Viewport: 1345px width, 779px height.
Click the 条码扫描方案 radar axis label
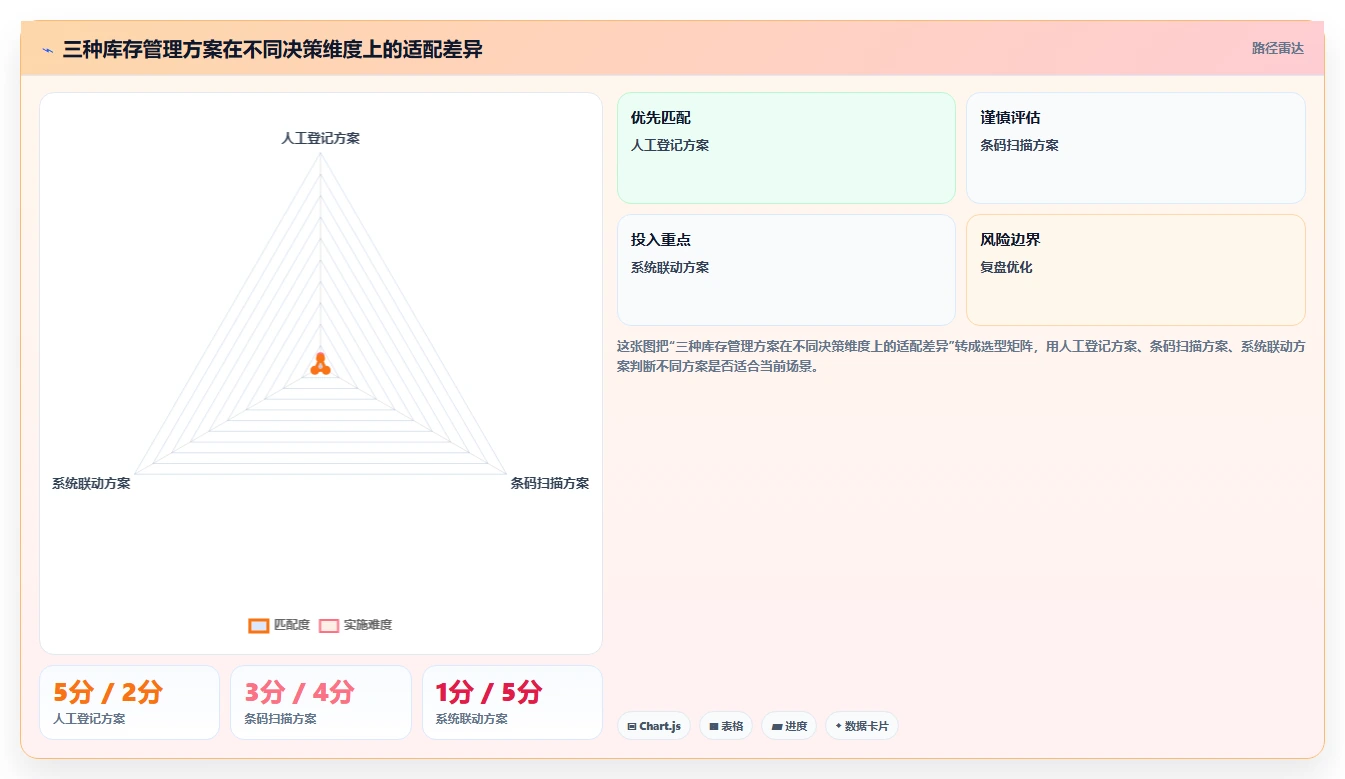549,483
